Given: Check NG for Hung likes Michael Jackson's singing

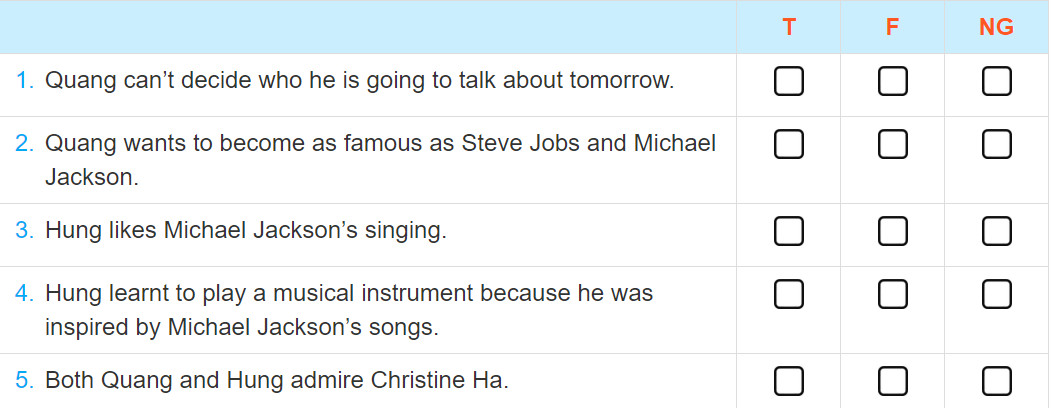Looking at the screenshot, I should [996, 232].
